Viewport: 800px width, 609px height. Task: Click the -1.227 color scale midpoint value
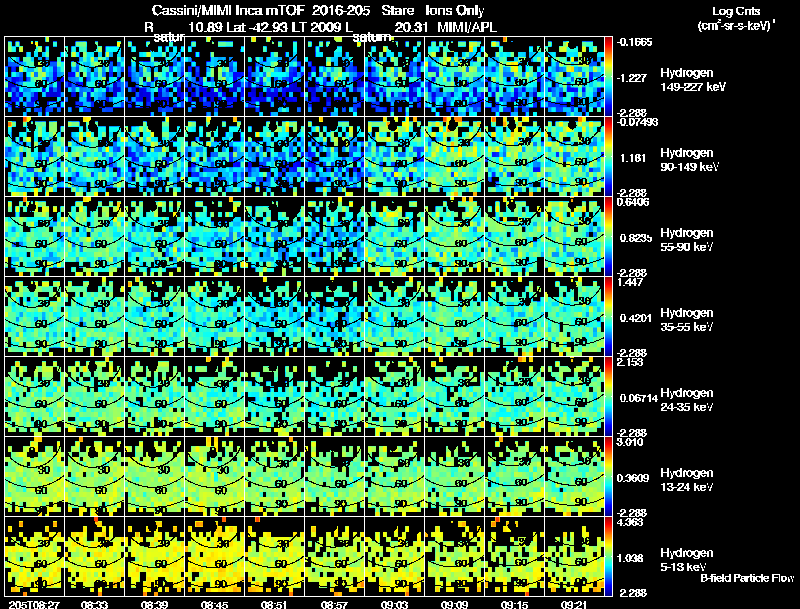(x=632, y=78)
